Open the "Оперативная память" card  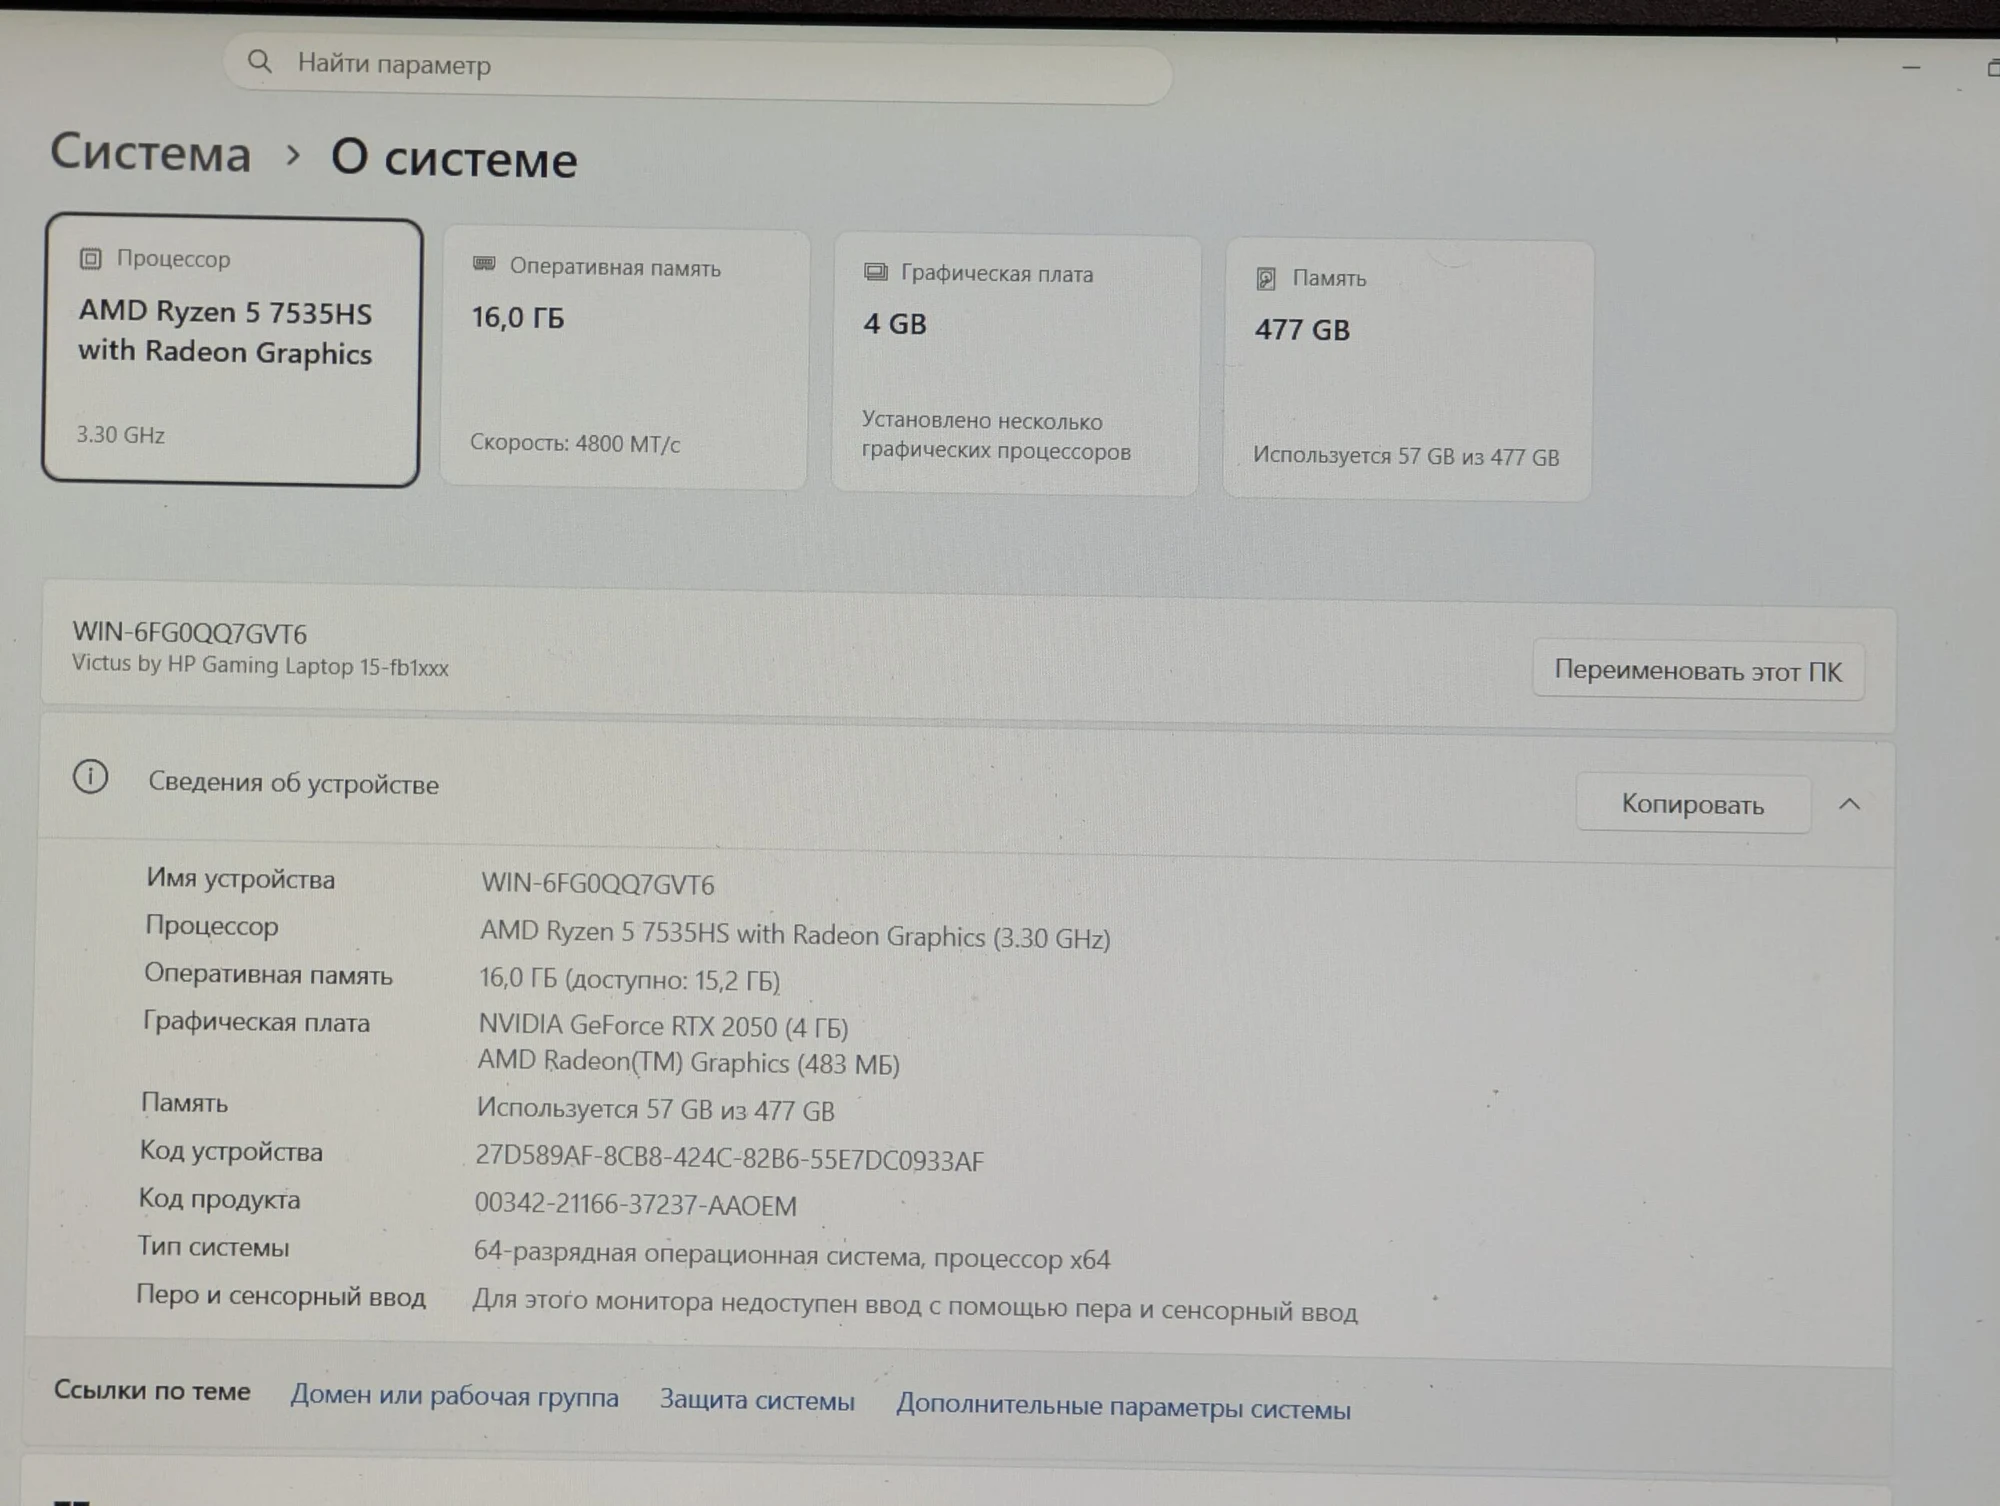point(624,358)
